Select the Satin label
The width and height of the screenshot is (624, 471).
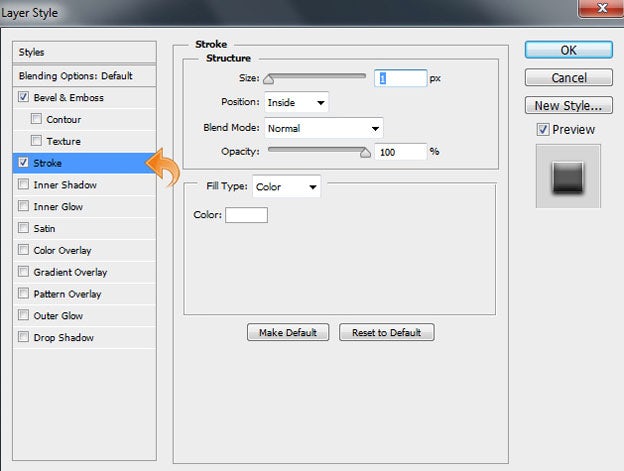[x=44, y=229]
